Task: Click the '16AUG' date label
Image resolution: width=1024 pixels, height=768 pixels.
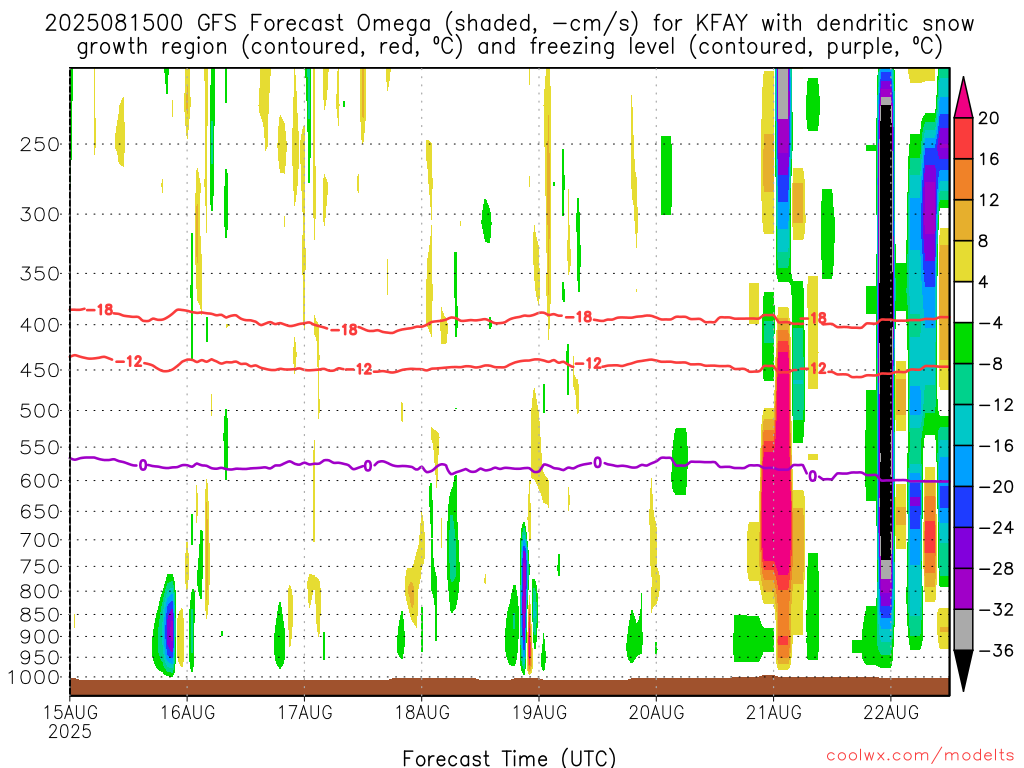Action: (x=187, y=712)
